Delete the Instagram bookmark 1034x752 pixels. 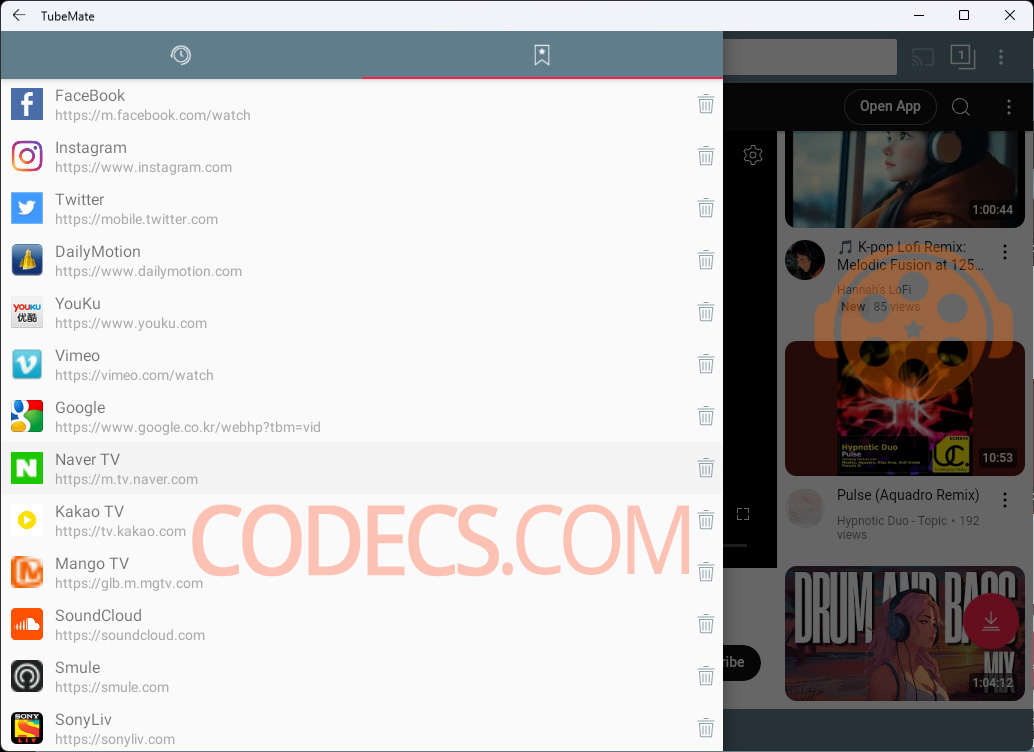[706, 156]
